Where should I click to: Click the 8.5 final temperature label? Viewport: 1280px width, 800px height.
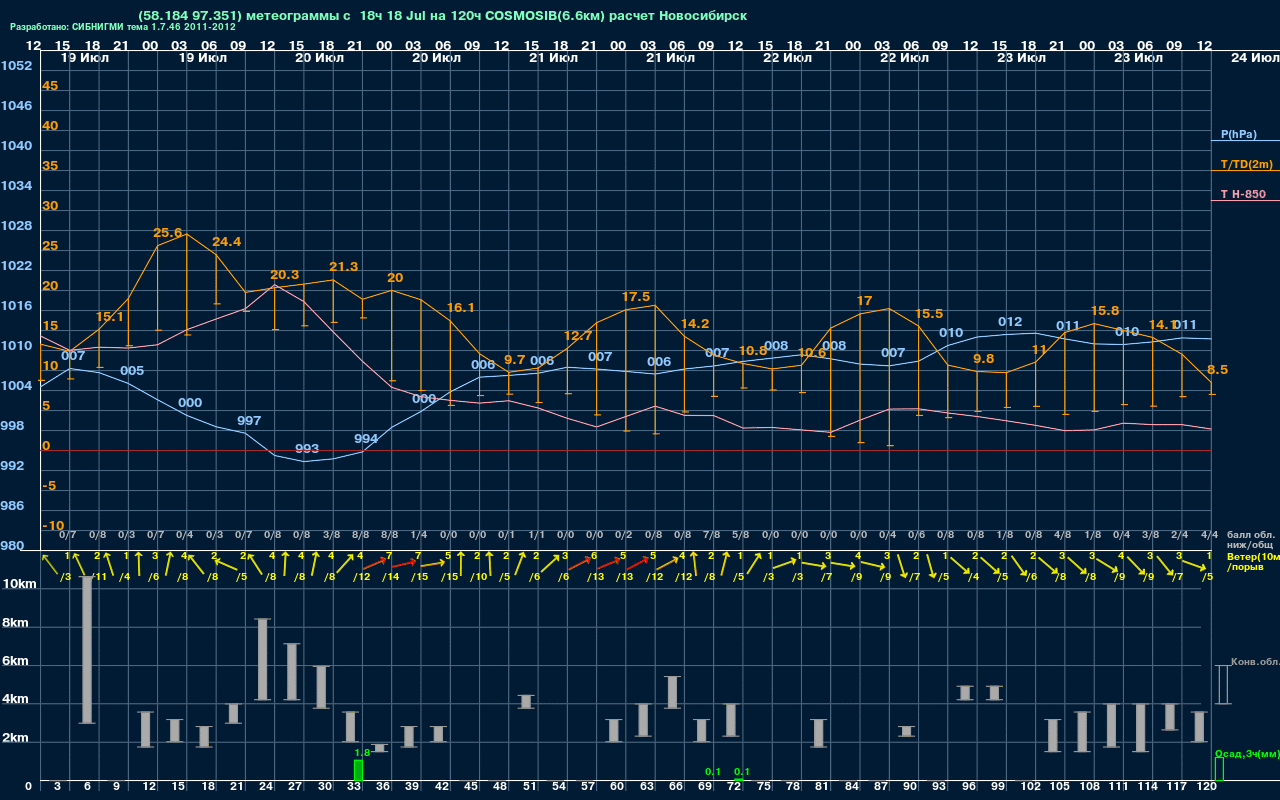click(x=1218, y=370)
